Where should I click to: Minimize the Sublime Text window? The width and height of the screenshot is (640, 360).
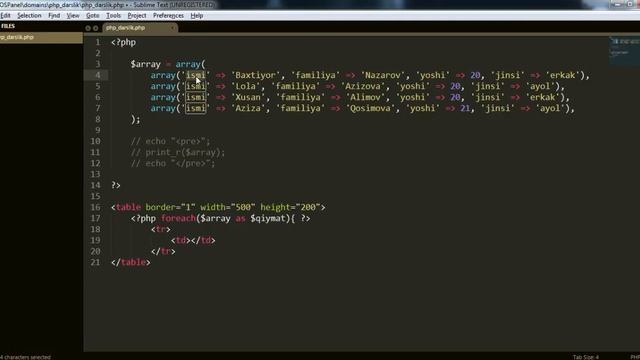tap(616, 4)
